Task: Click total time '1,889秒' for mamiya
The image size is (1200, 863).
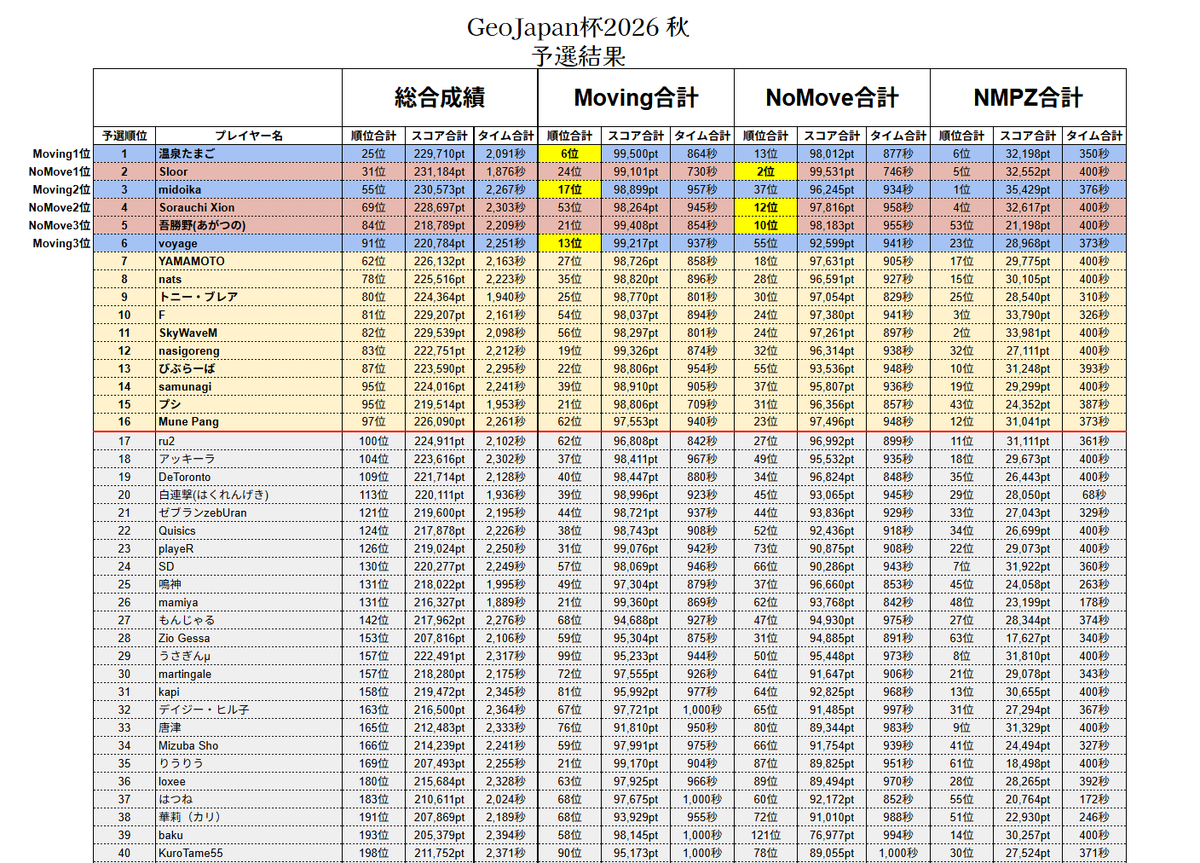Action: 506,603
